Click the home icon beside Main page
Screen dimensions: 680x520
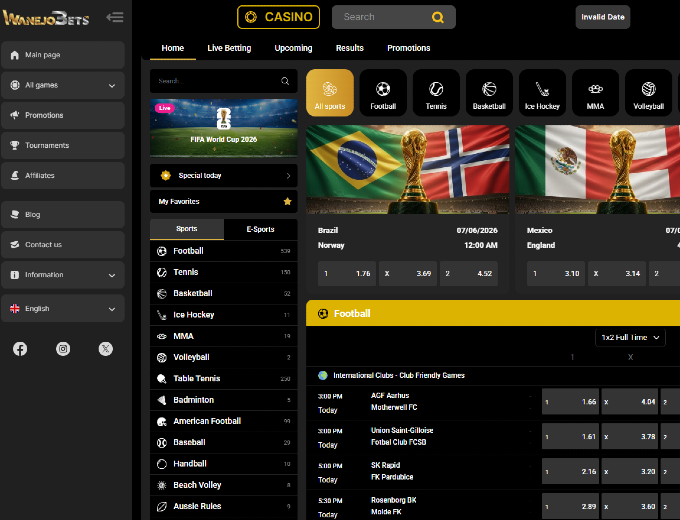15,55
